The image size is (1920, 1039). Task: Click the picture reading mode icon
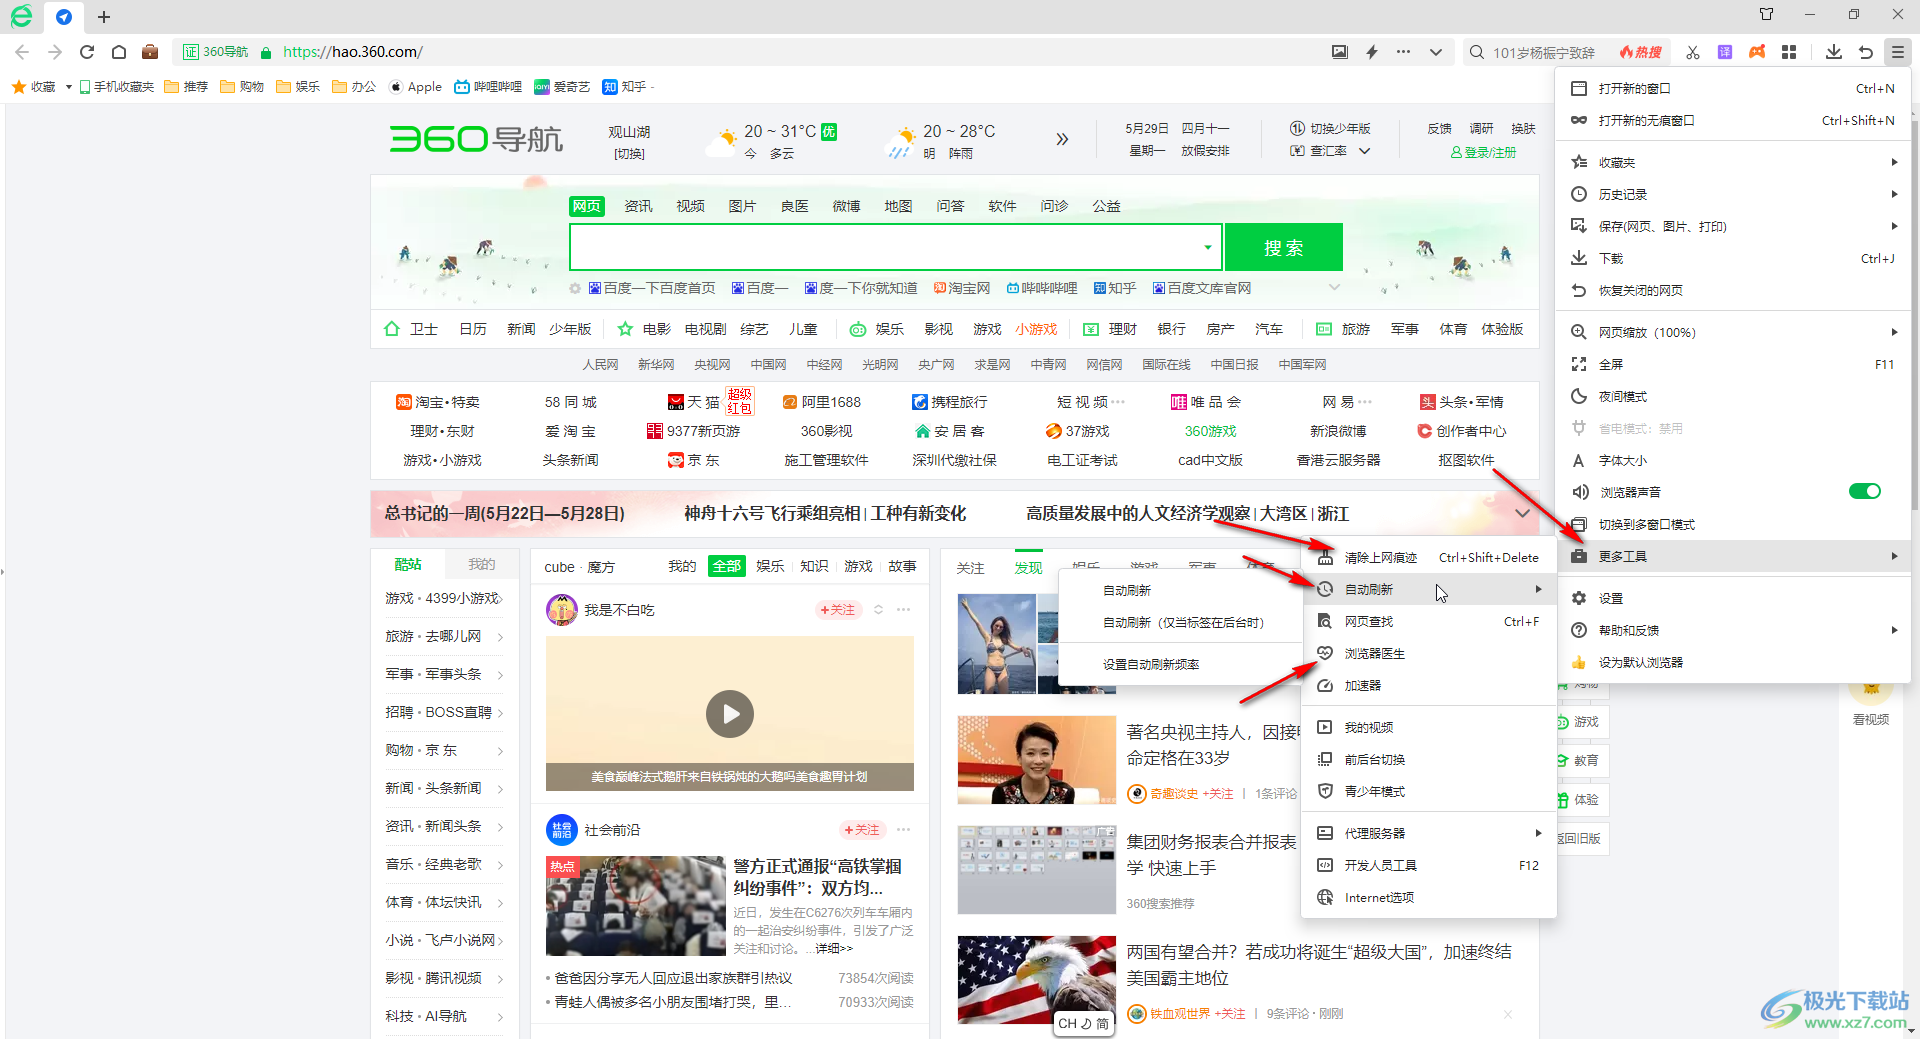coord(1340,52)
